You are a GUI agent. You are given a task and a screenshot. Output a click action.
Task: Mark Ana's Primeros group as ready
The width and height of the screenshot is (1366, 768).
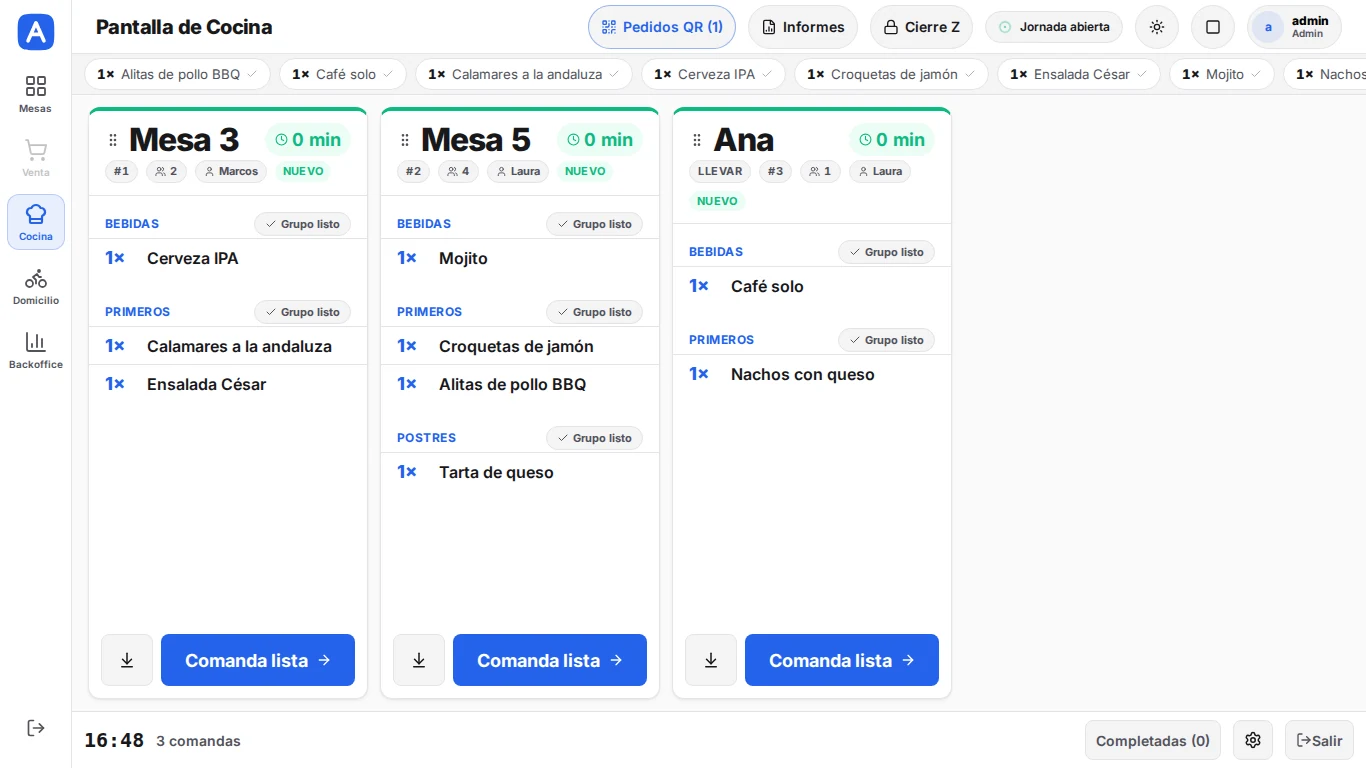click(886, 340)
